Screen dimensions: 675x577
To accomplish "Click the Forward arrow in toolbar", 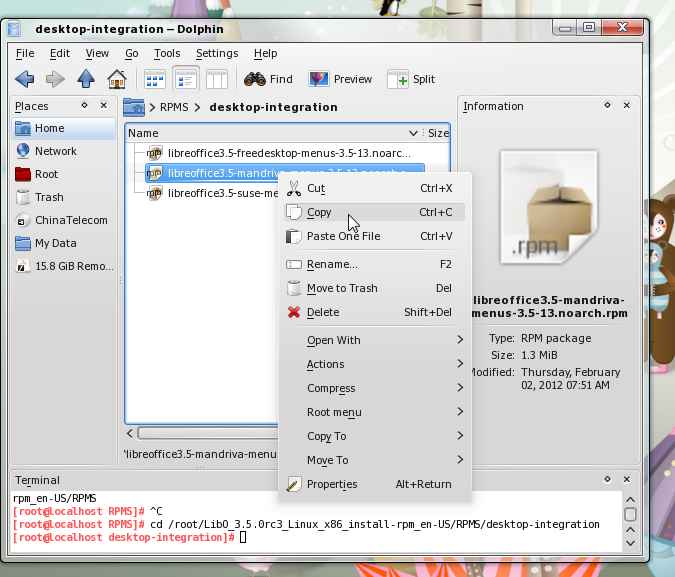I will pyautogui.click(x=55, y=79).
